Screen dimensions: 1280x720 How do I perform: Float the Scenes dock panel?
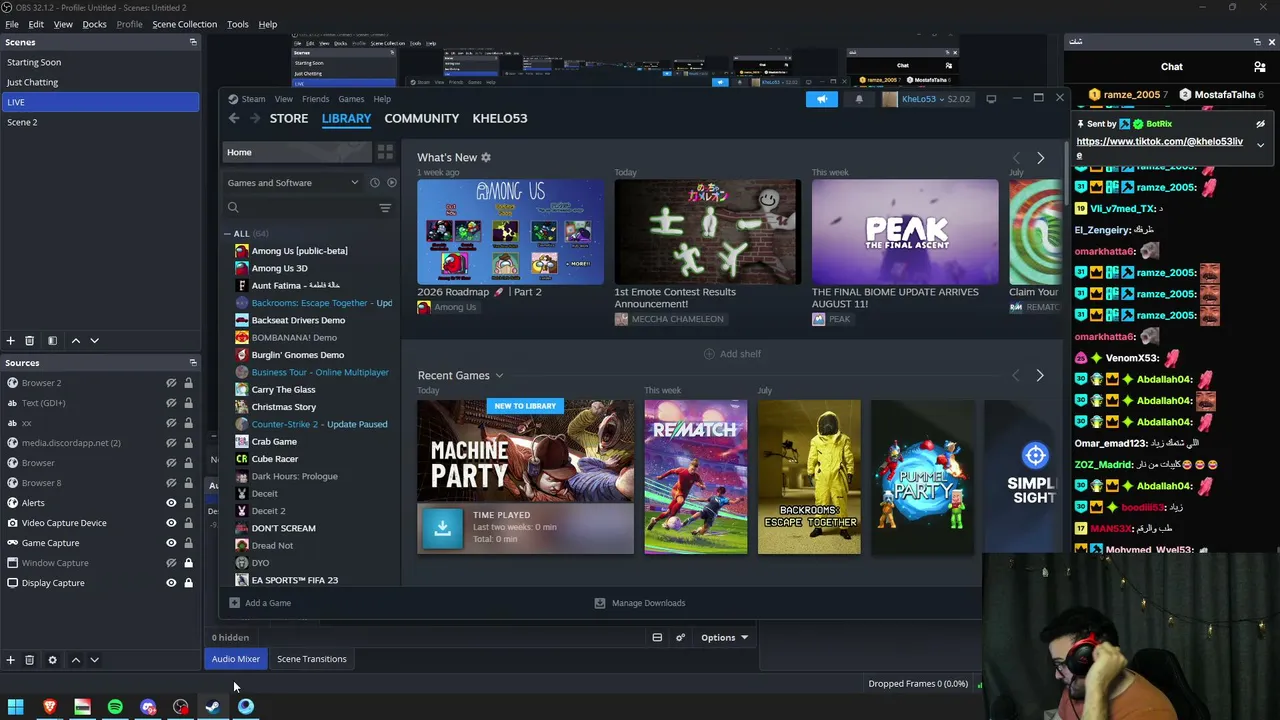click(193, 42)
